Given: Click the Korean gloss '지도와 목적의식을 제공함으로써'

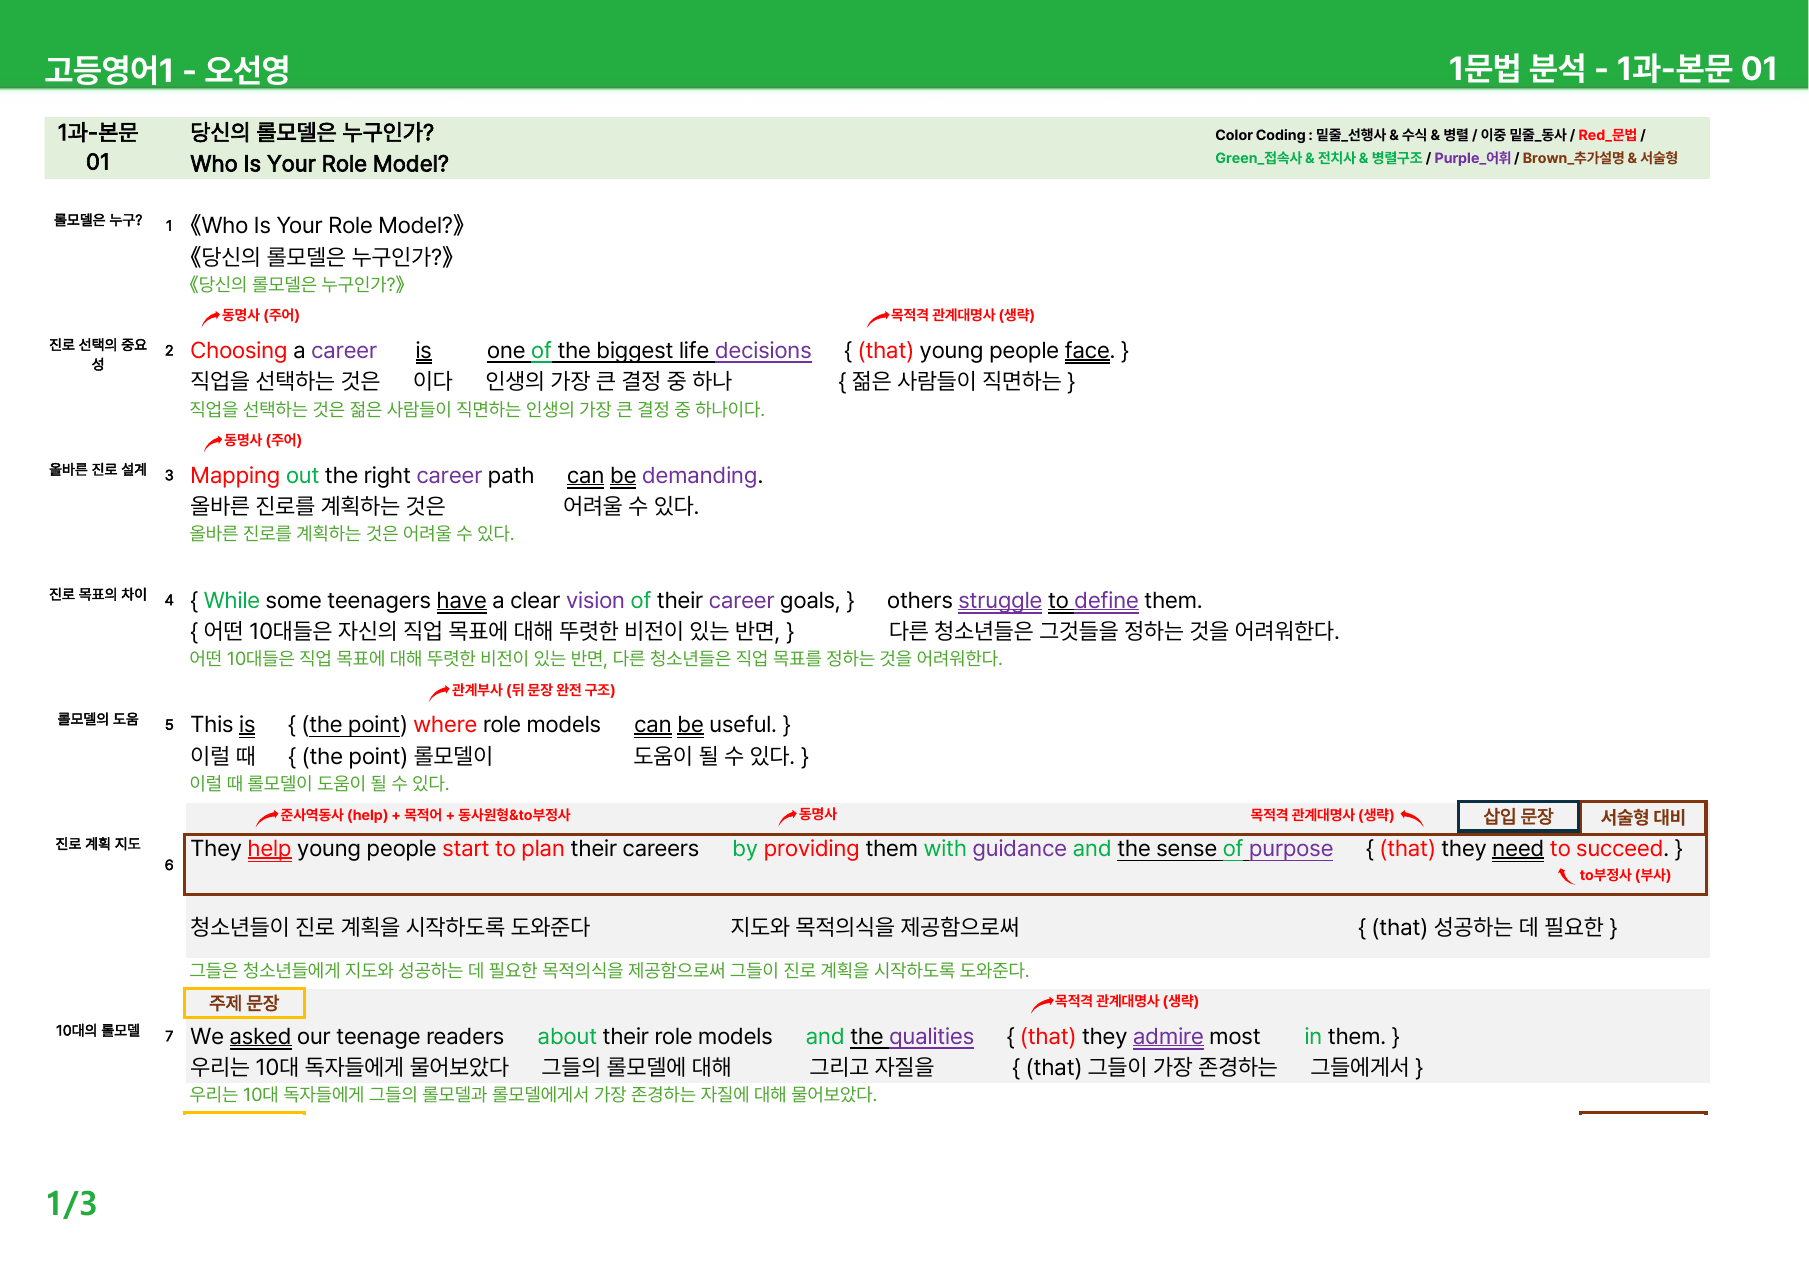Looking at the screenshot, I should (875, 927).
